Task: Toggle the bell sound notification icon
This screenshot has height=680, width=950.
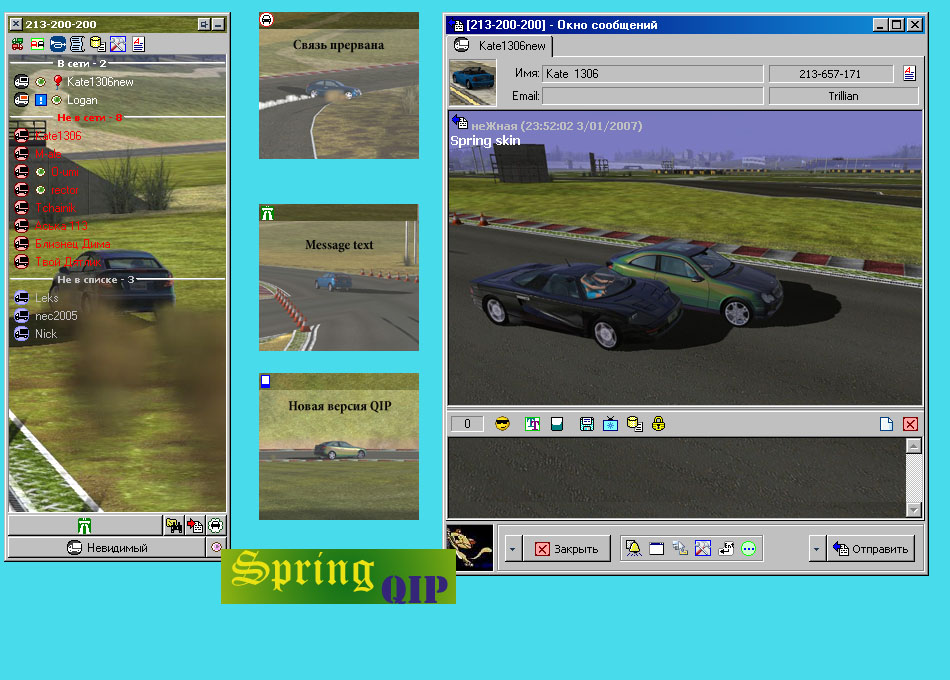Action: [x=634, y=548]
